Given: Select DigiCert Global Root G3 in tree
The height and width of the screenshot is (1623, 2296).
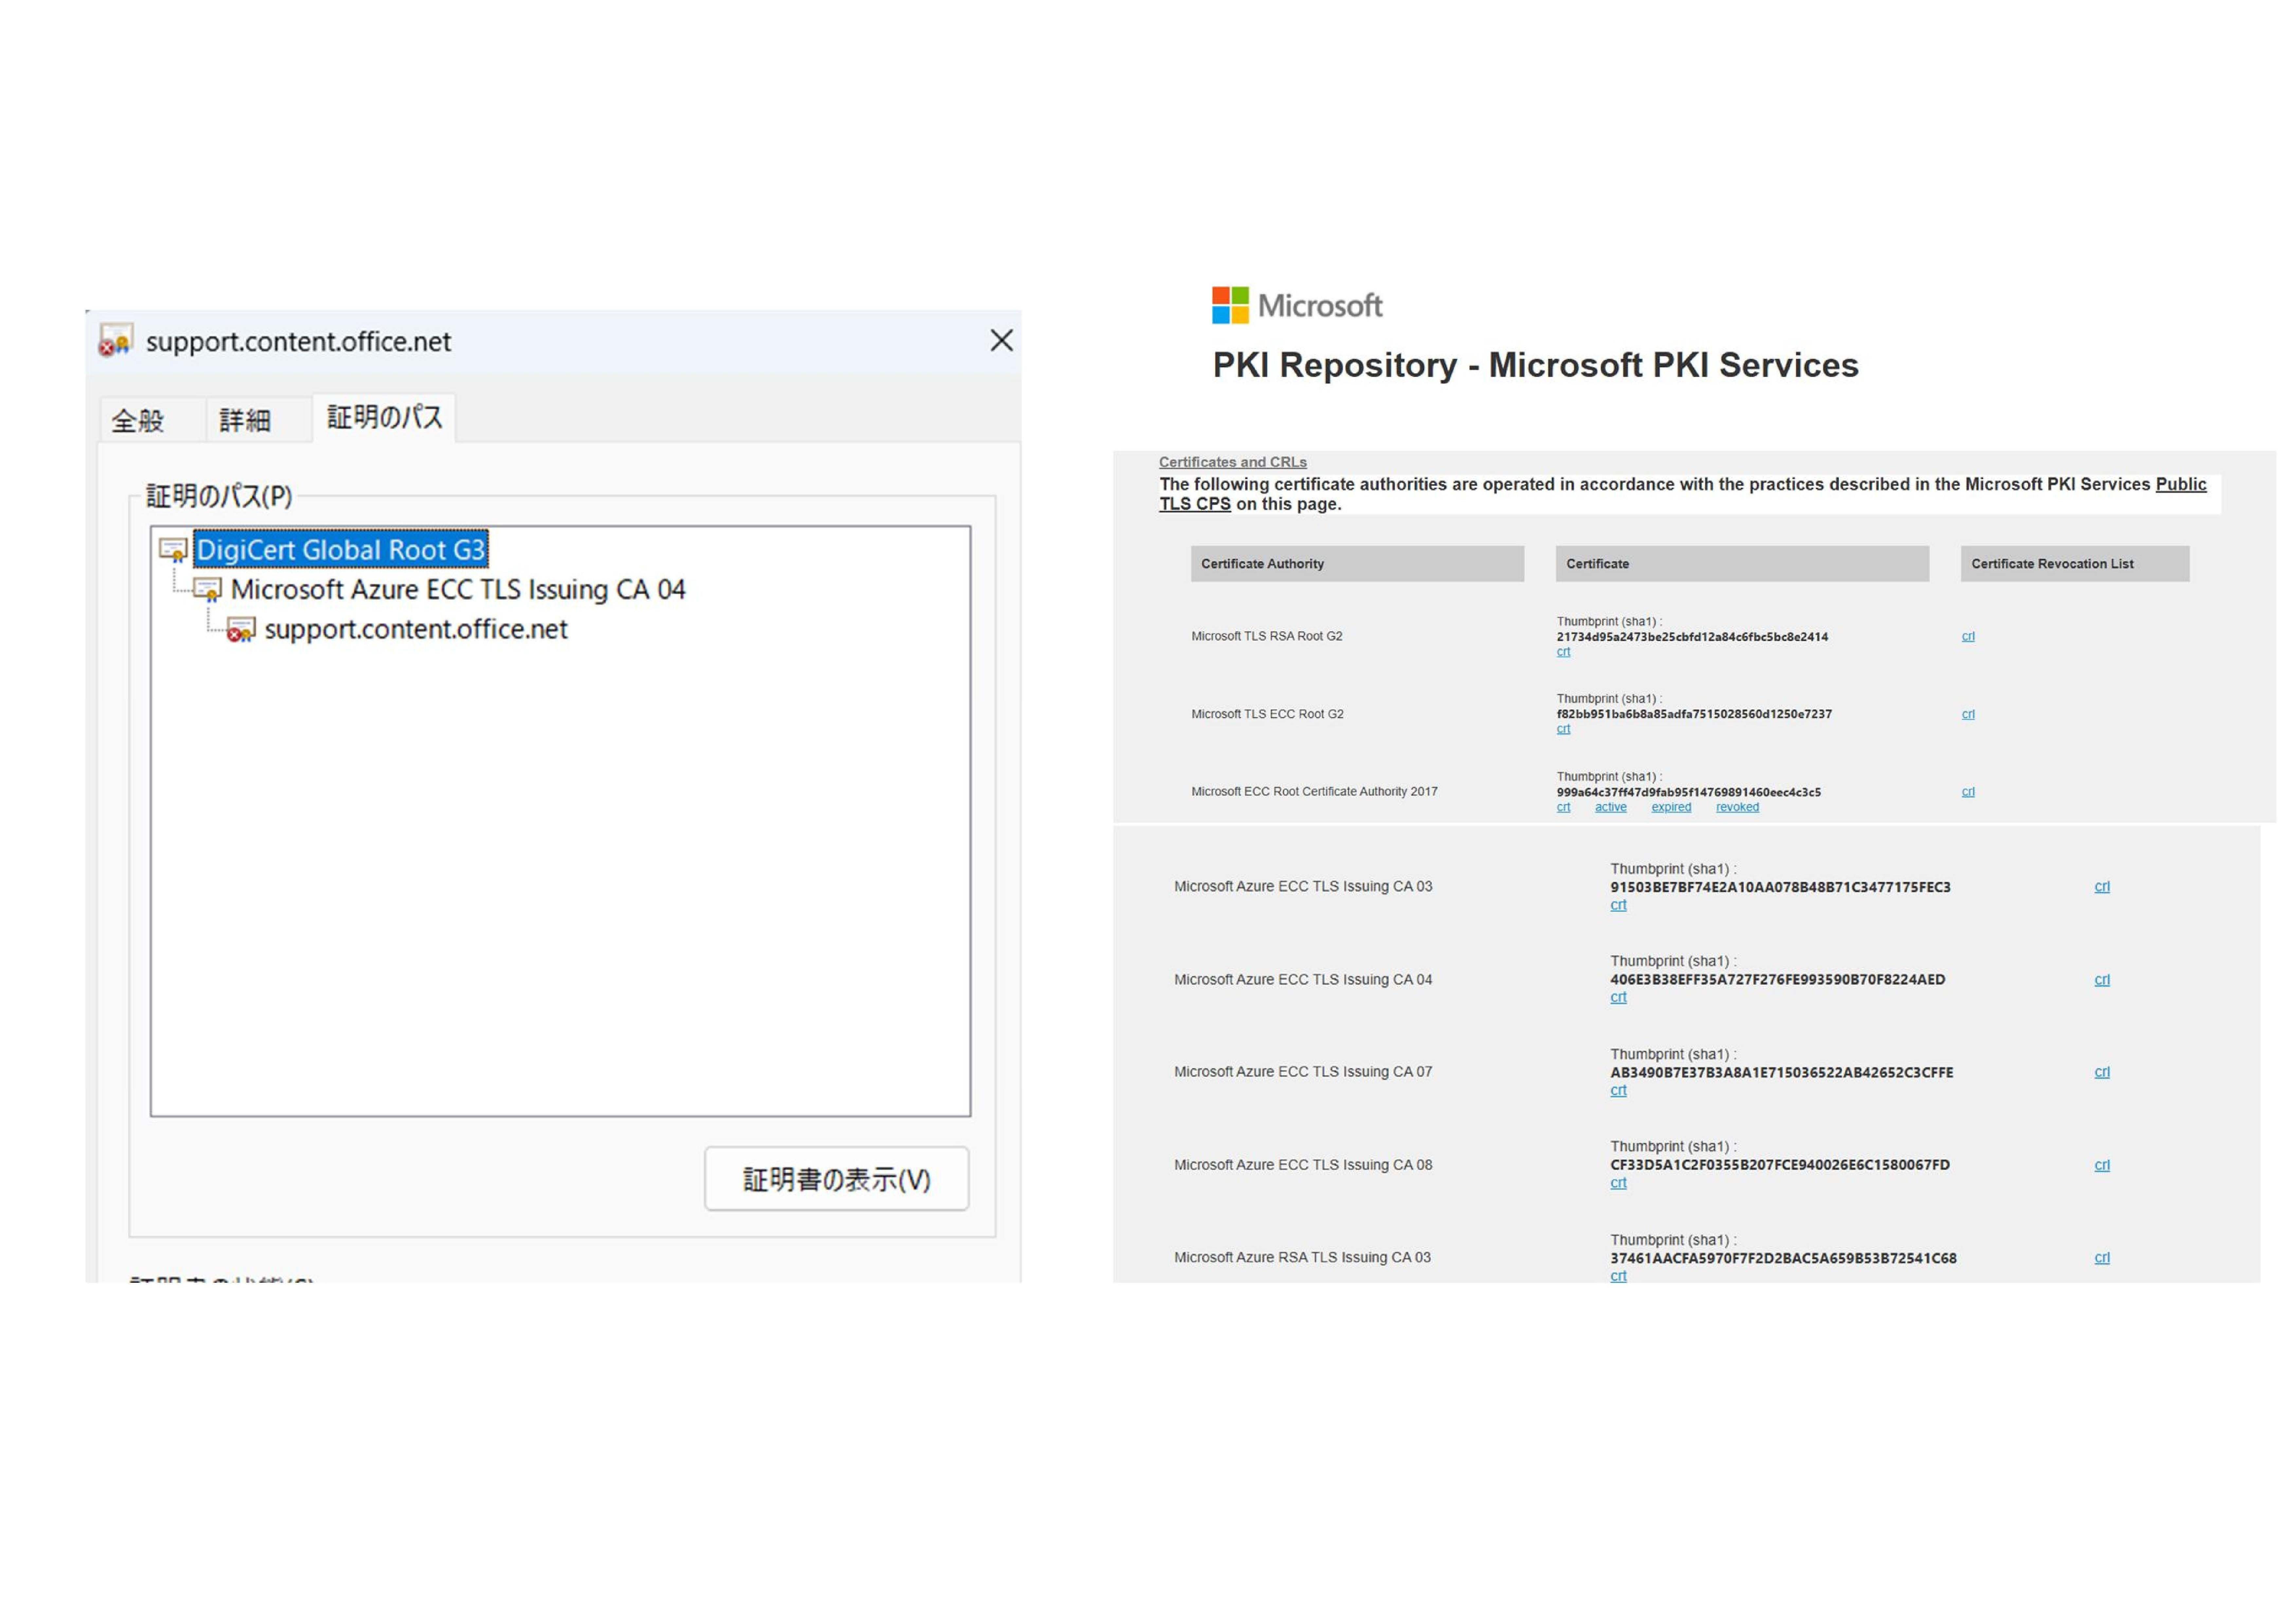Looking at the screenshot, I should click(340, 550).
